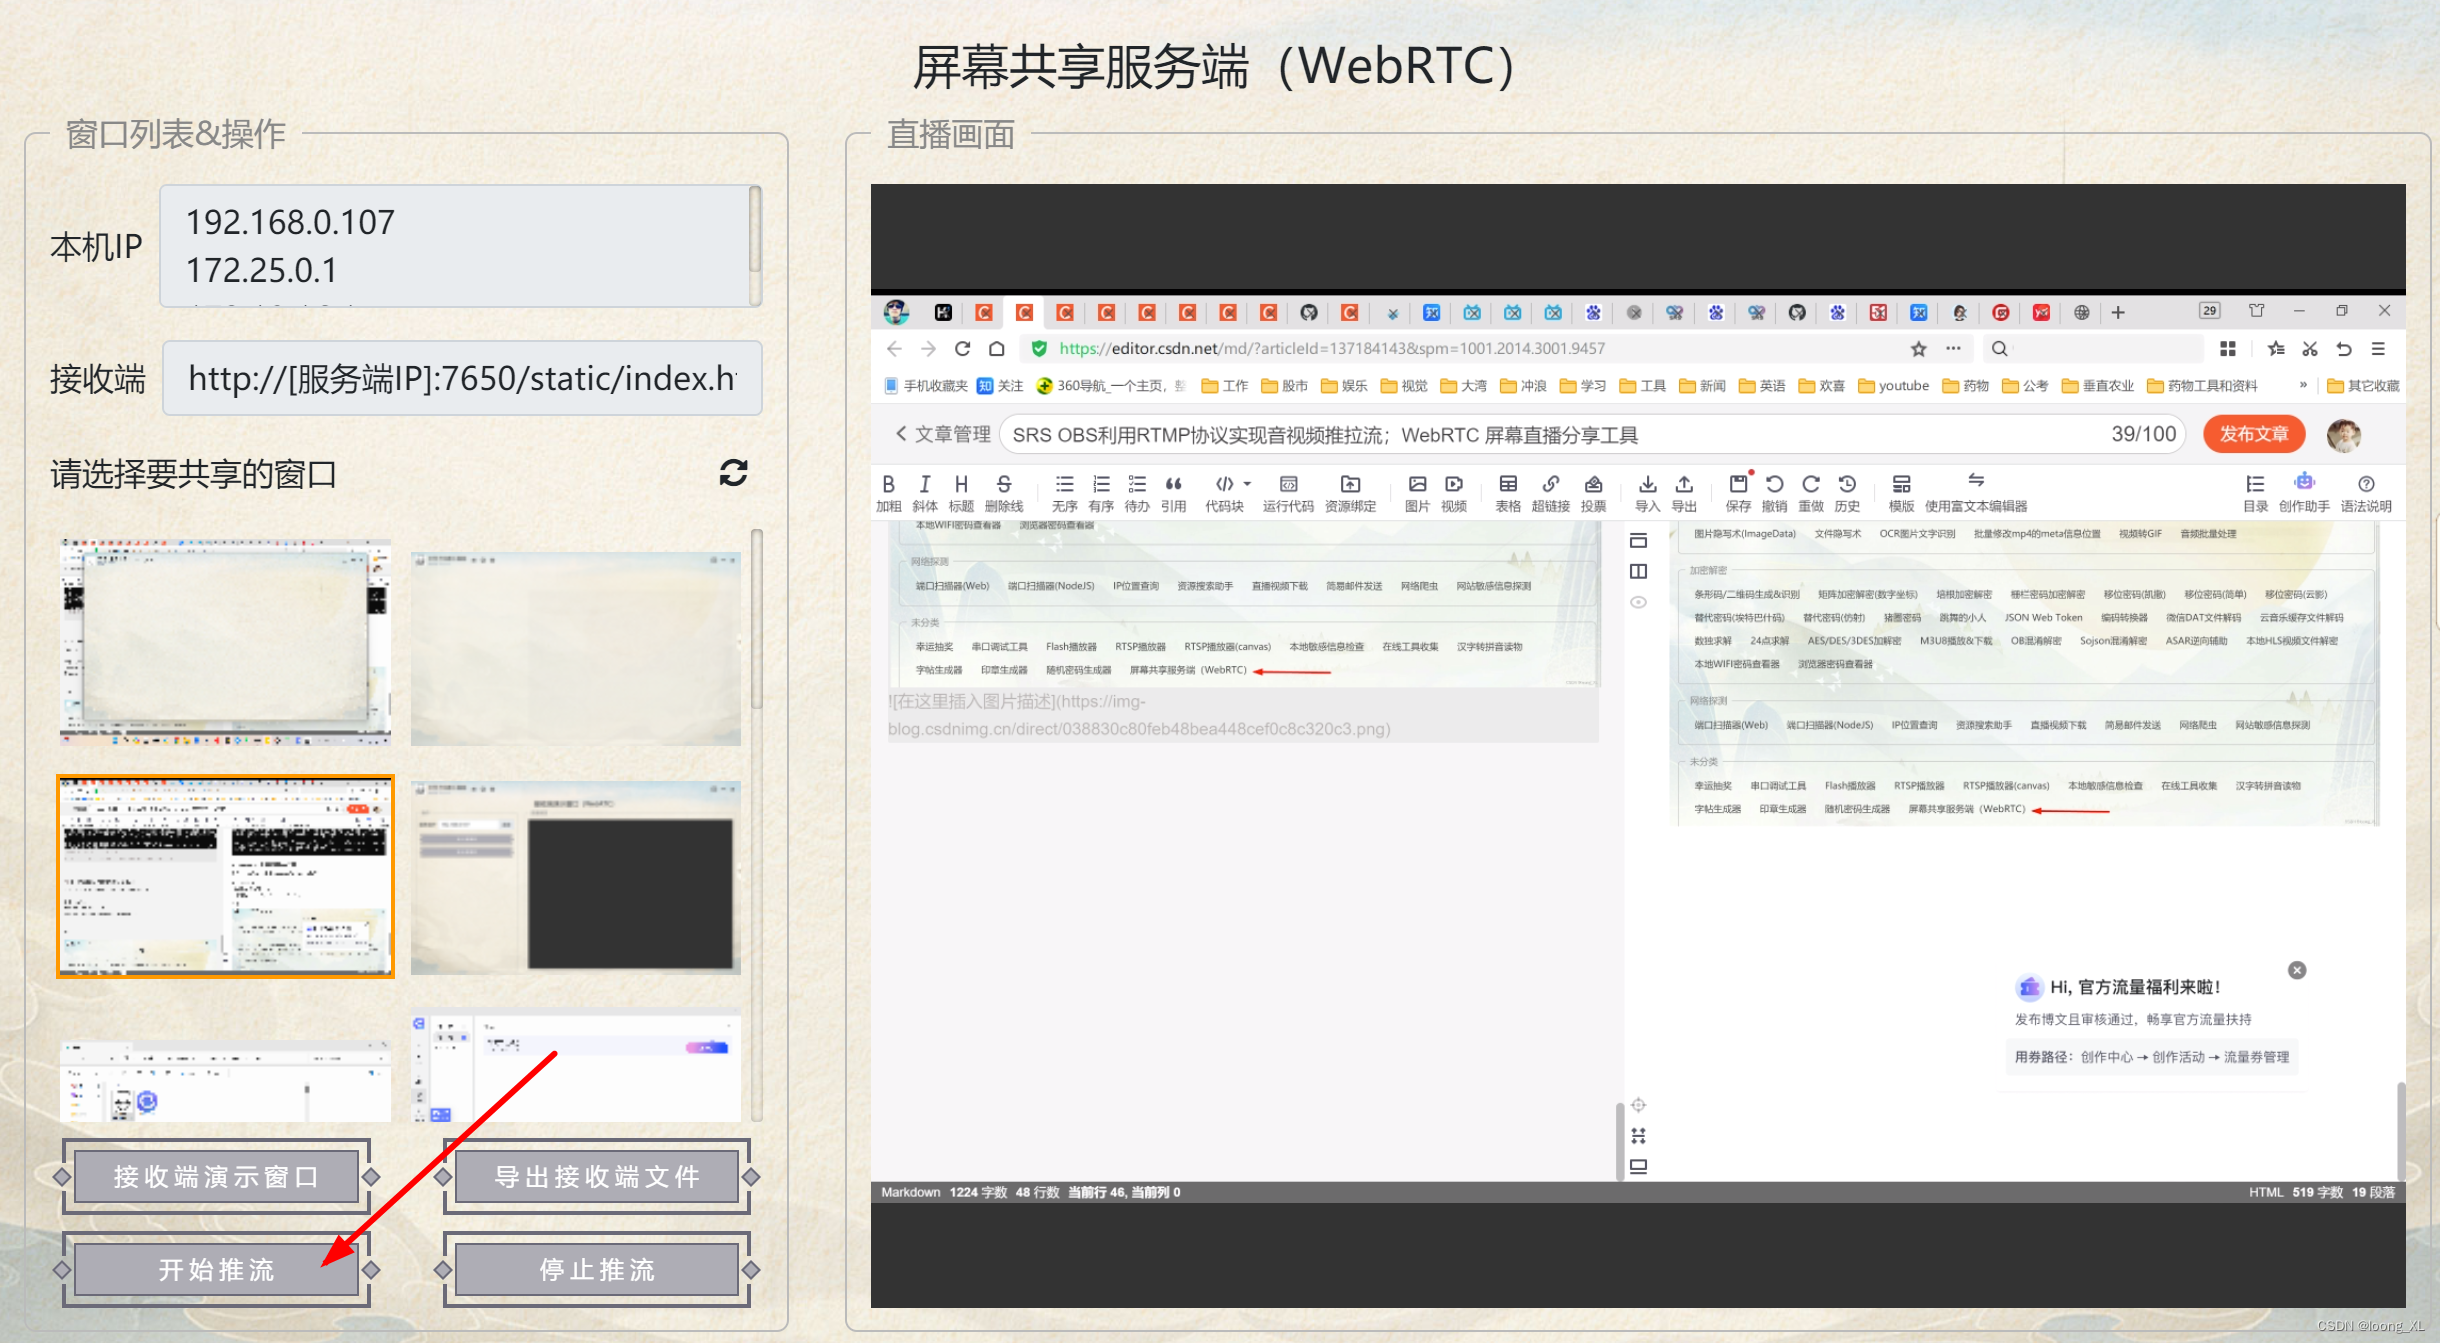The width and height of the screenshot is (2440, 1343).
Task: Expand hidden bookmarks chevron
Action: point(2303,385)
